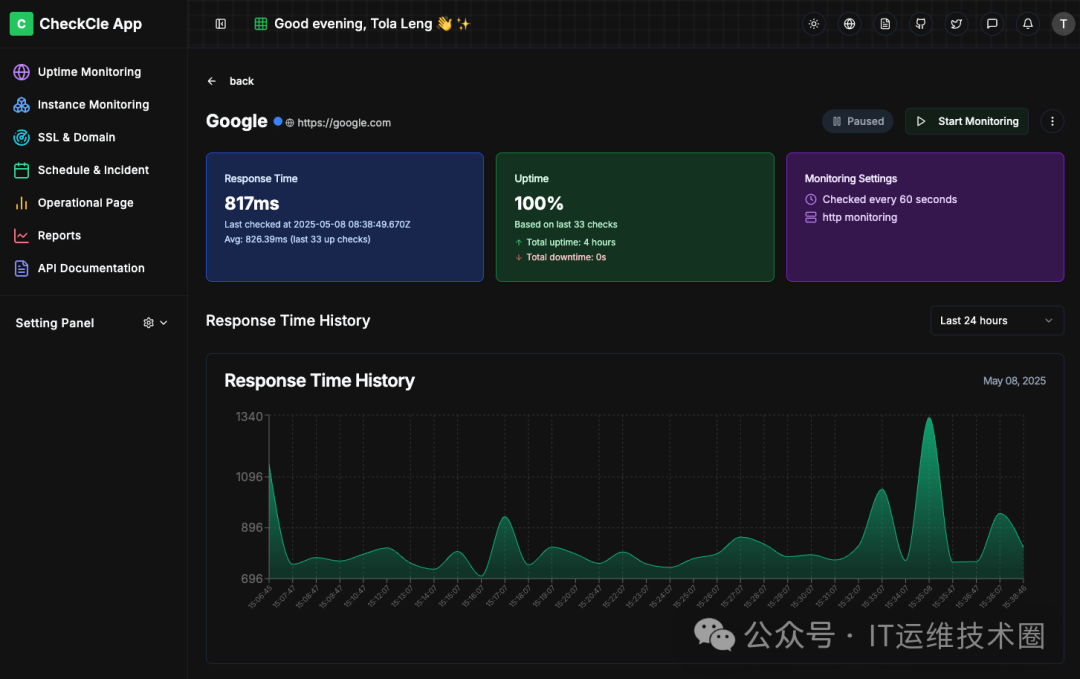Viewport: 1080px width, 679px height.
Task: Open the language globe icon in header
Action: [x=849, y=24]
